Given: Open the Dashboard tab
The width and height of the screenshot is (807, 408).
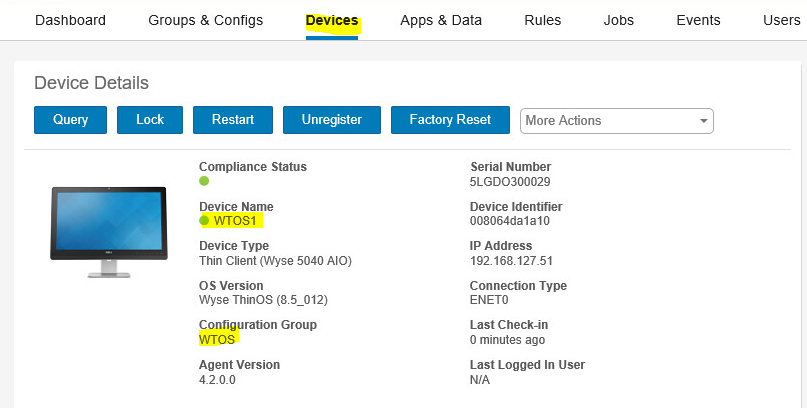Looking at the screenshot, I should 70,20.
